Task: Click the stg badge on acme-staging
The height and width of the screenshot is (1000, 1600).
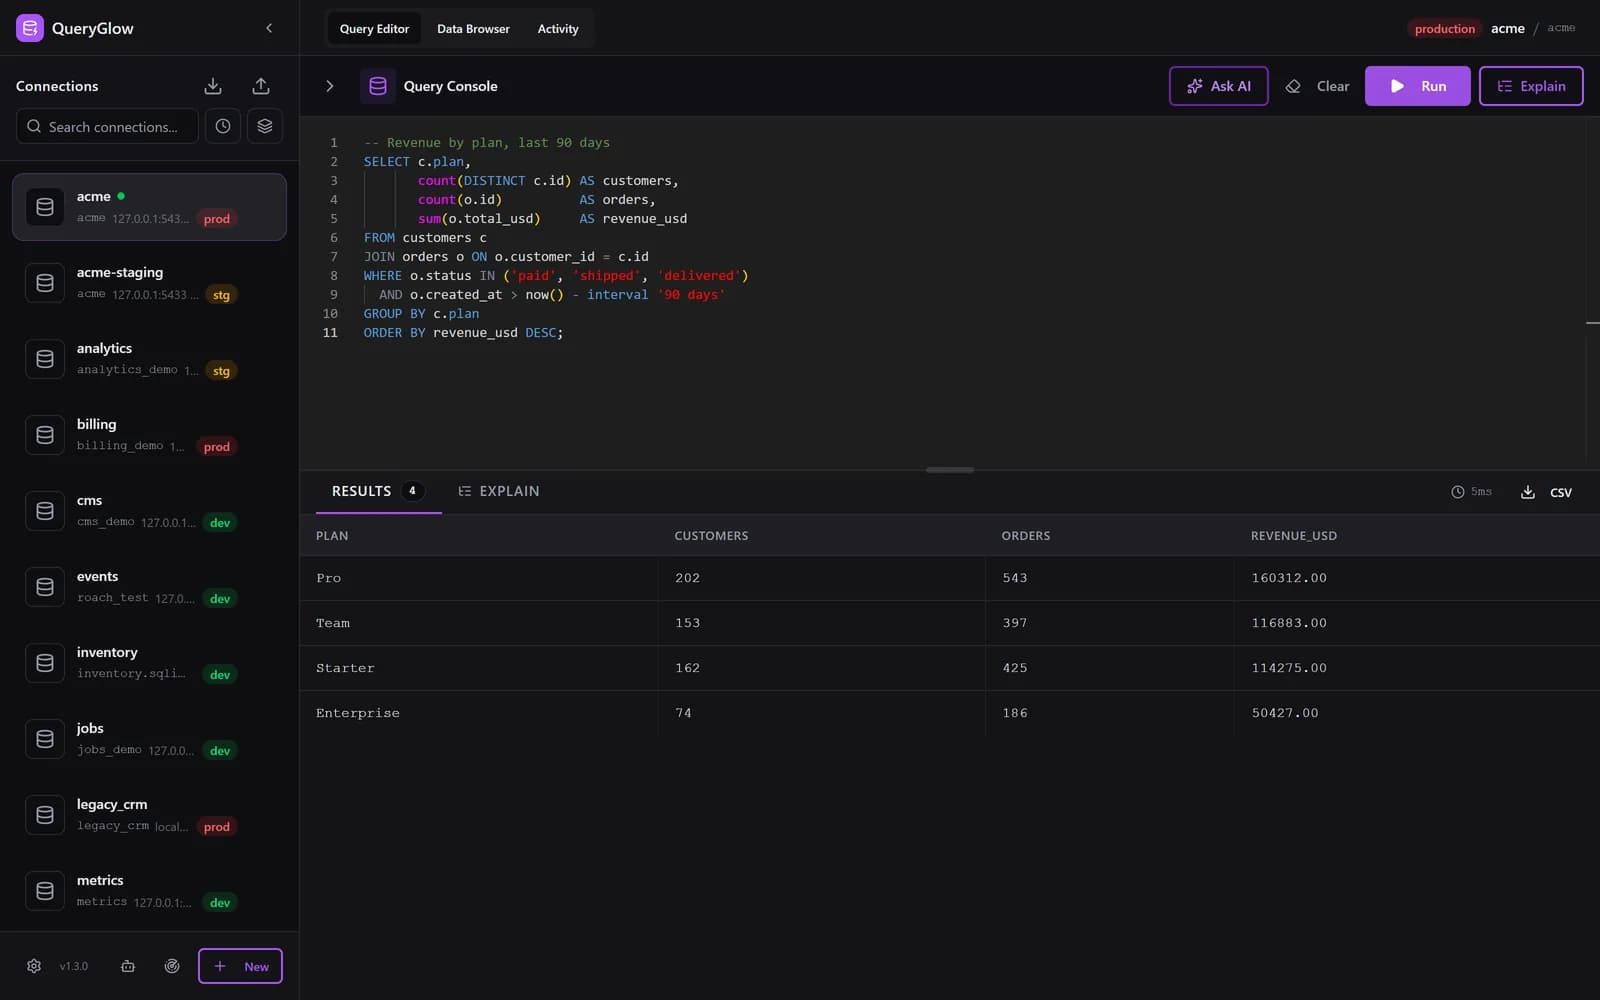Action: click(x=221, y=295)
